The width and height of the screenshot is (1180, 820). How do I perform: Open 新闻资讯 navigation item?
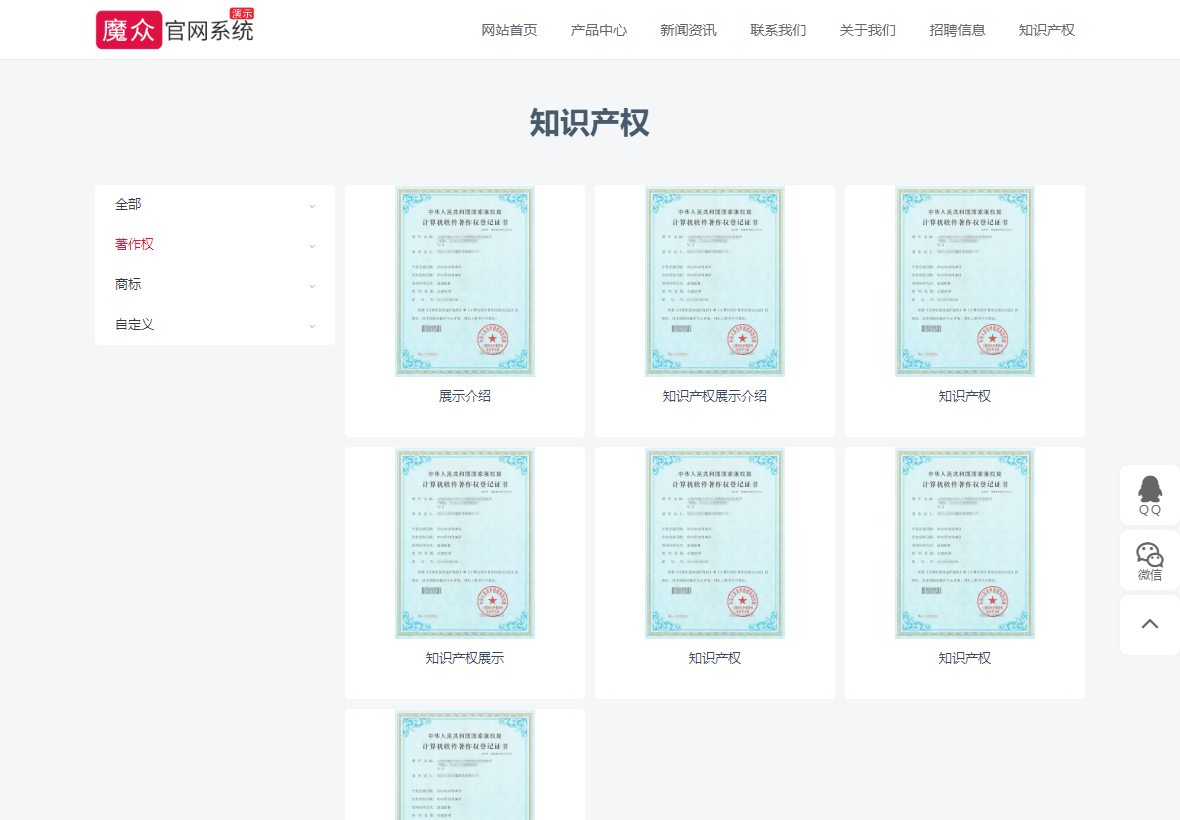[689, 30]
